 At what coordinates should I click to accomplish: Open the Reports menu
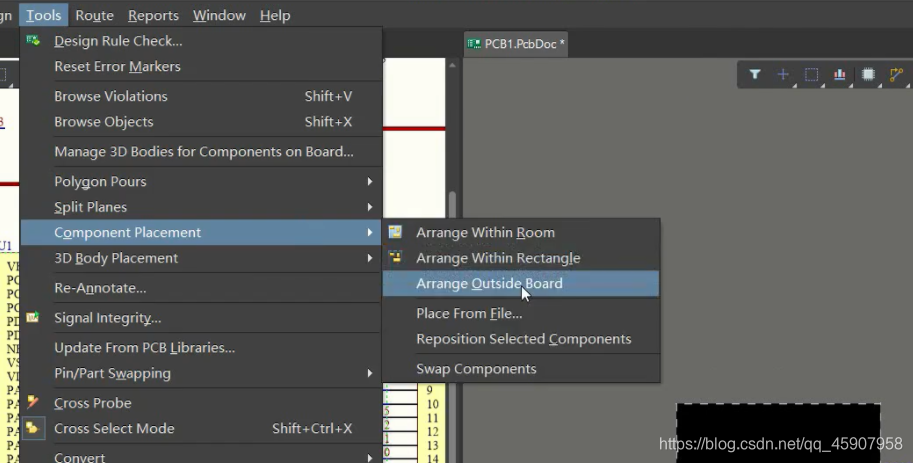[x=153, y=15]
